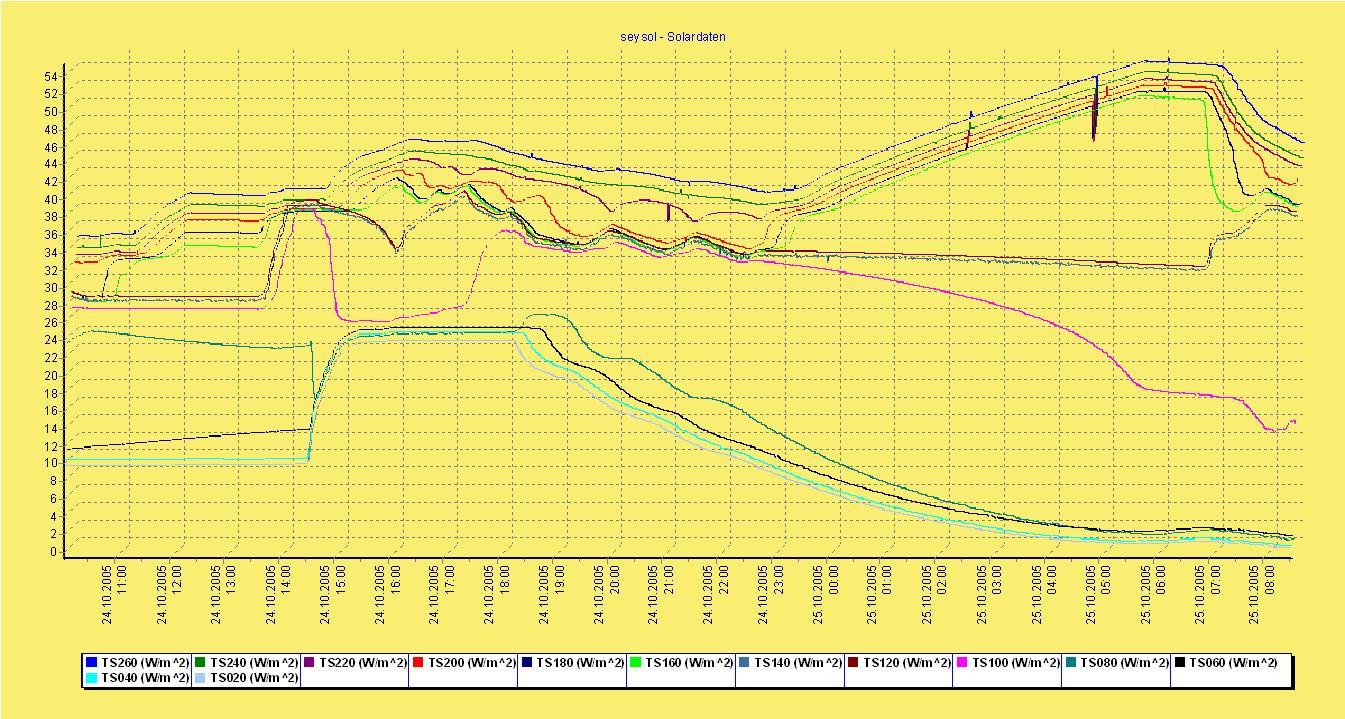Select the teal TS080 legend swatch
The width and height of the screenshot is (1345, 719).
point(1070,662)
